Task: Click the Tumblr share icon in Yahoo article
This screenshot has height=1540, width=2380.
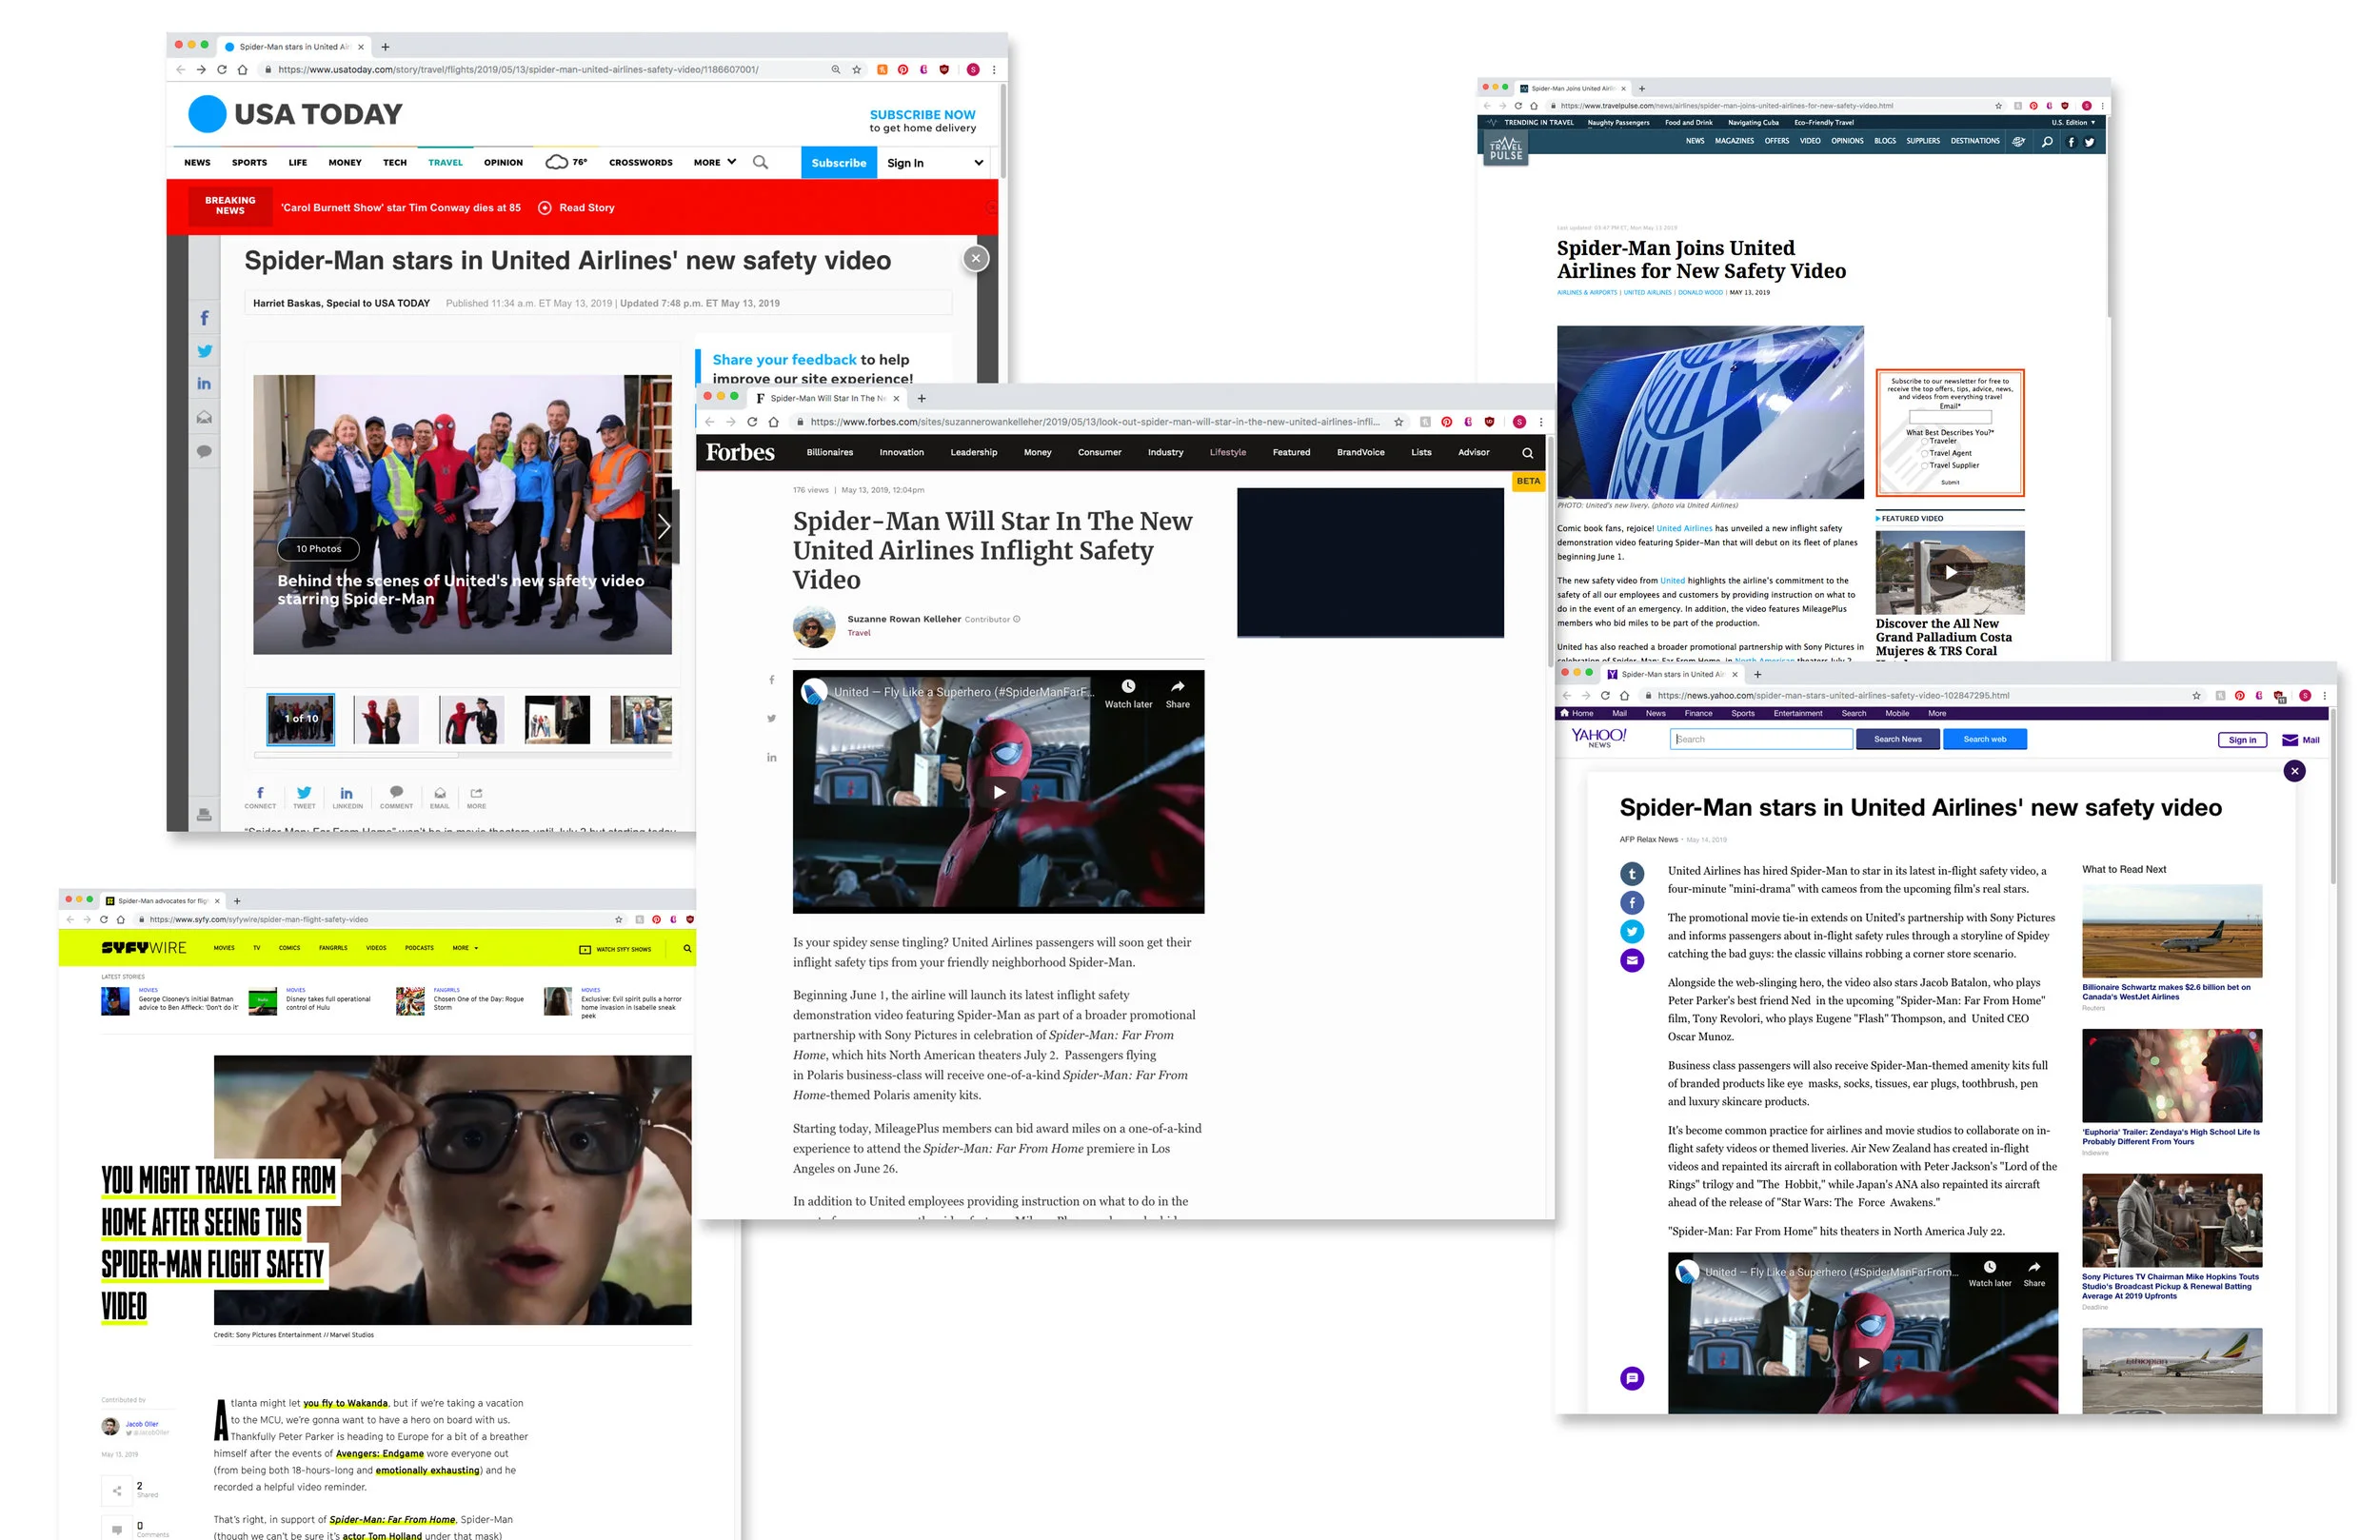Action: click(x=1632, y=874)
